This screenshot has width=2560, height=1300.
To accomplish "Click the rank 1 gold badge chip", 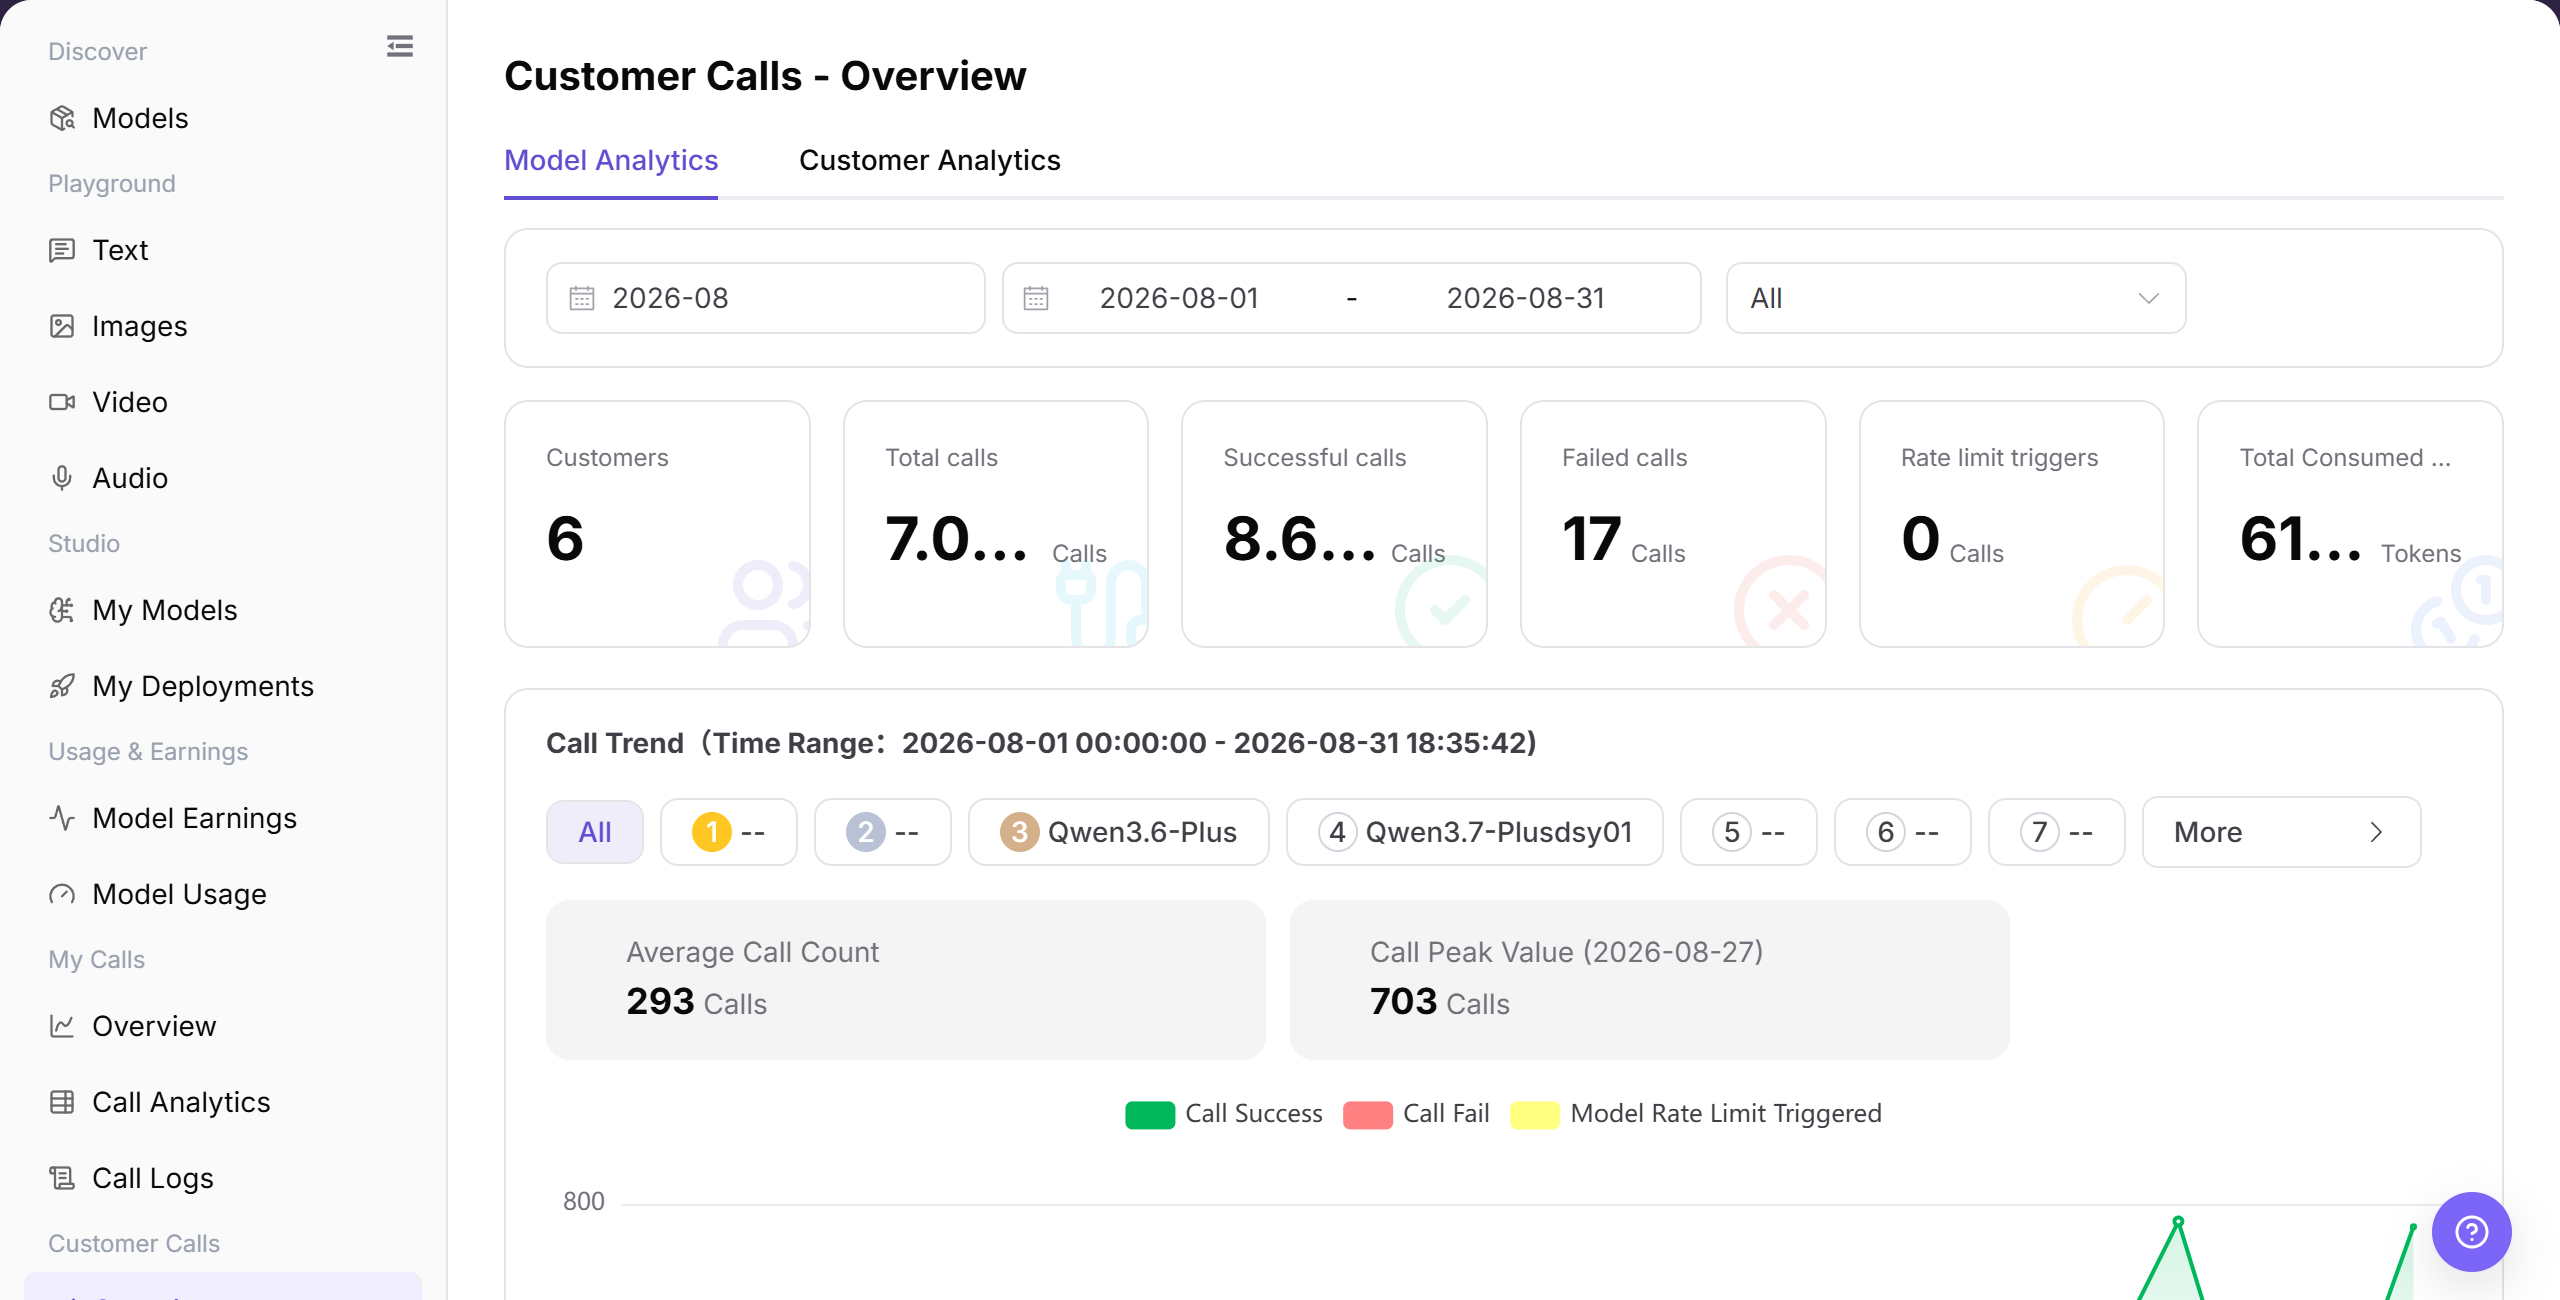I will (729, 832).
